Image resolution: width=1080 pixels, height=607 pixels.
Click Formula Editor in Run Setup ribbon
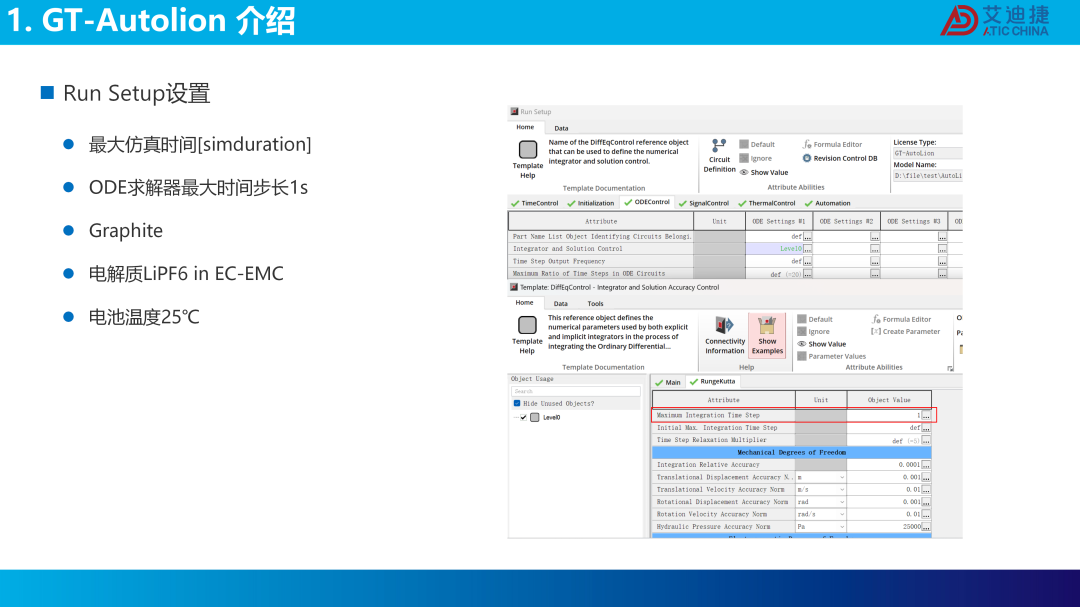pos(832,145)
